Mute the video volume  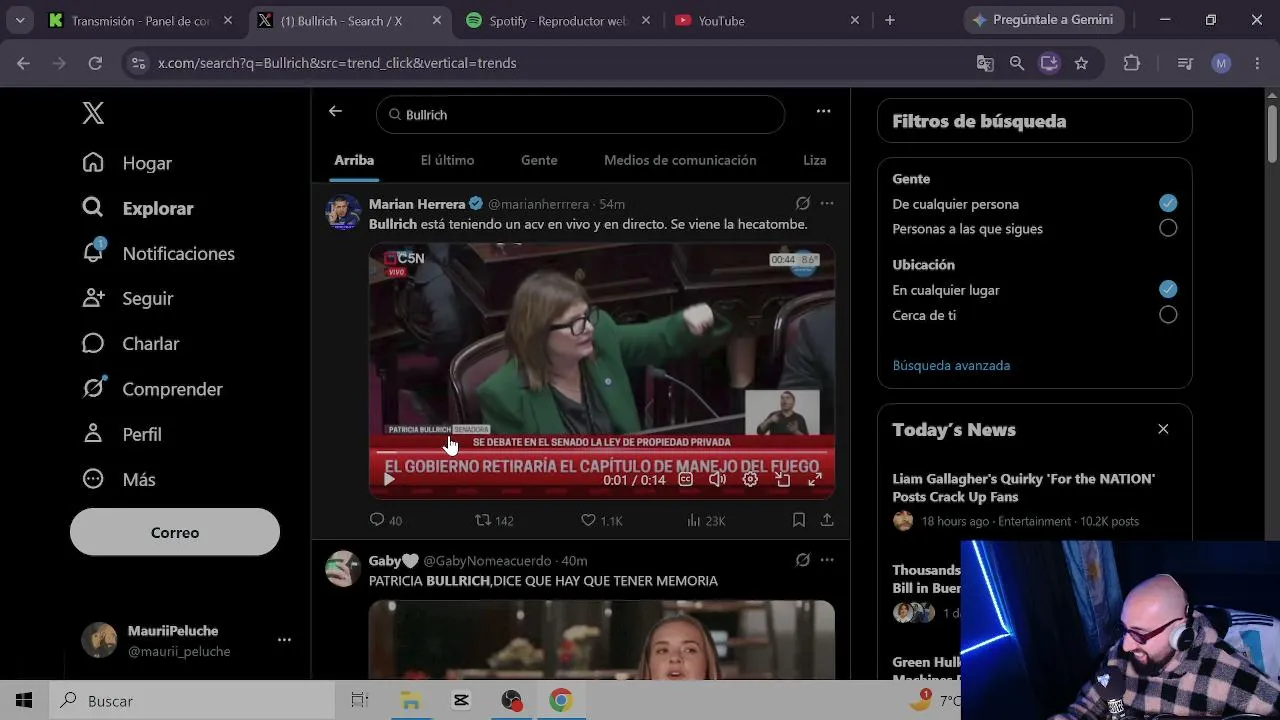click(717, 479)
